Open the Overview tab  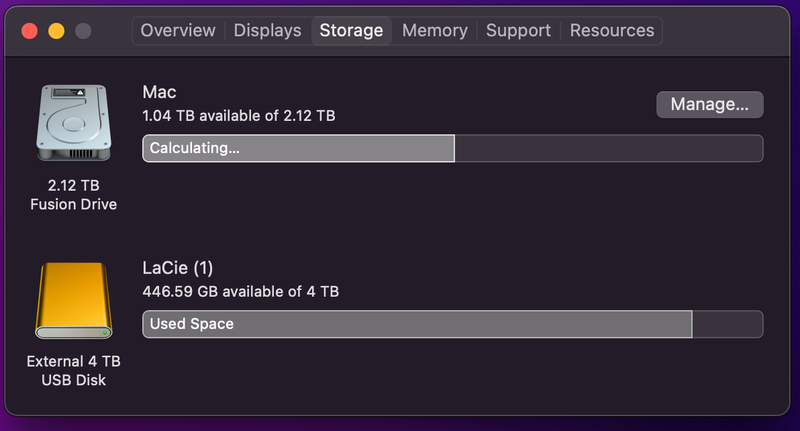point(178,30)
